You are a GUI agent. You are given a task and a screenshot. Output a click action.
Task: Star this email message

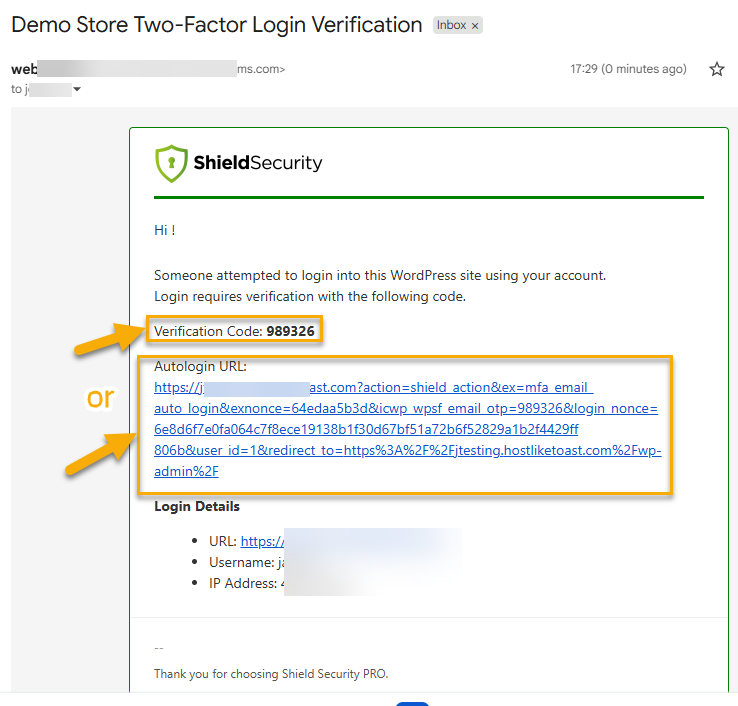716,69
